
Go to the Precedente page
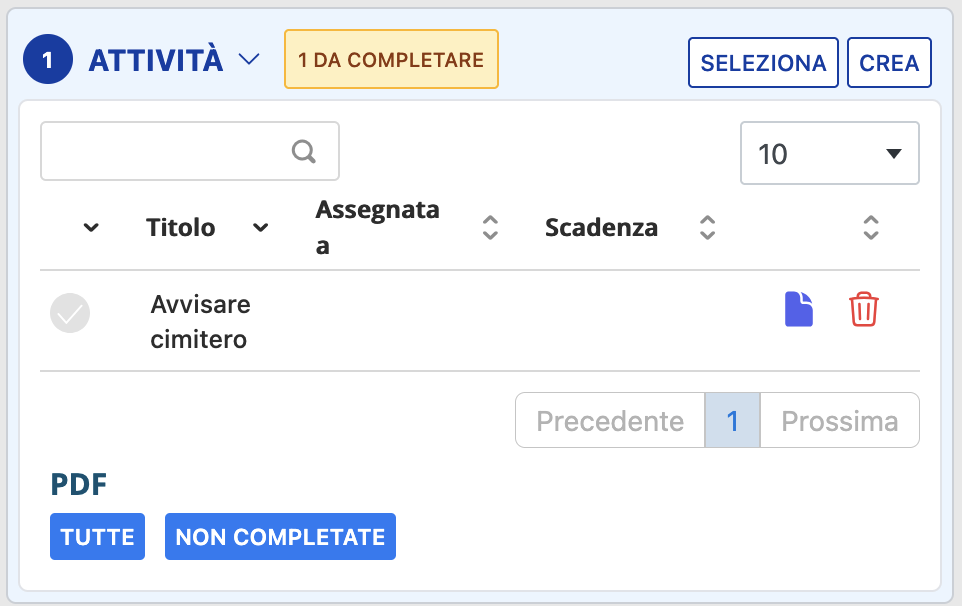[610, 420]
